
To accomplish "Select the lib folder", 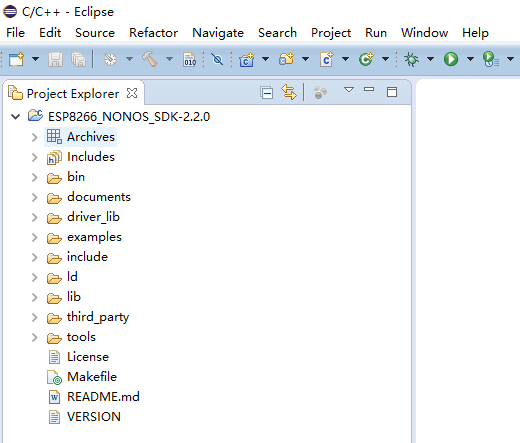I will 74,297.
